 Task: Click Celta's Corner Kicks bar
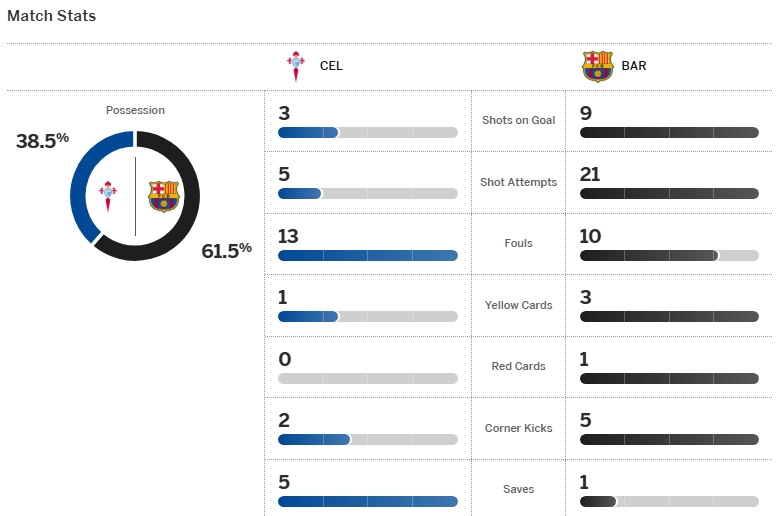(x=367, y=439)
